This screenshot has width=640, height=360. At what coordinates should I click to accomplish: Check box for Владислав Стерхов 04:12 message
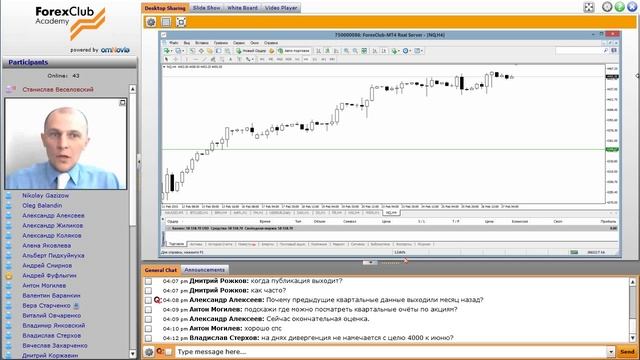pos(149,338)
